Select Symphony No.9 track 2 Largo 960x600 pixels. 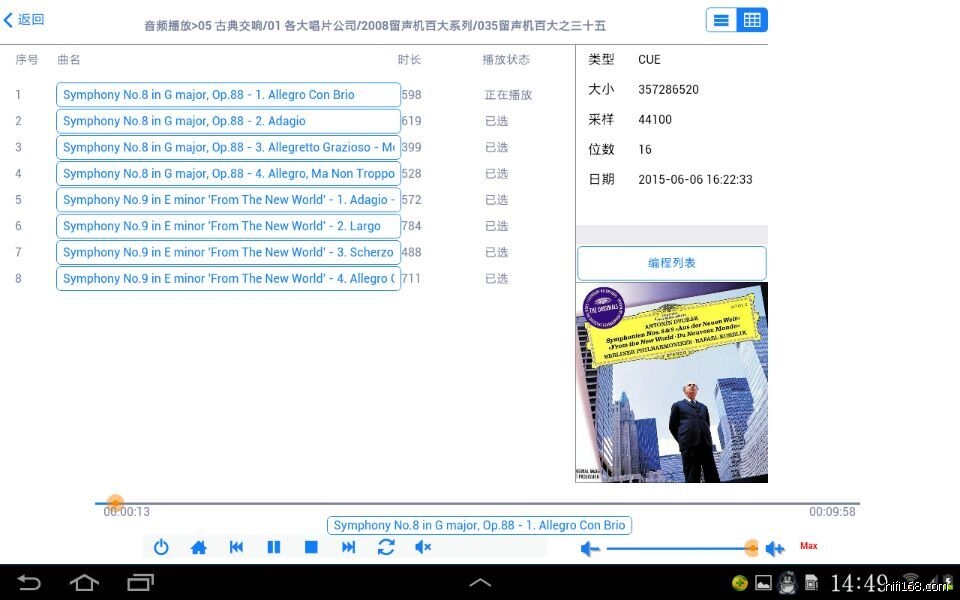pyautogui.click(x=228, y=226)
